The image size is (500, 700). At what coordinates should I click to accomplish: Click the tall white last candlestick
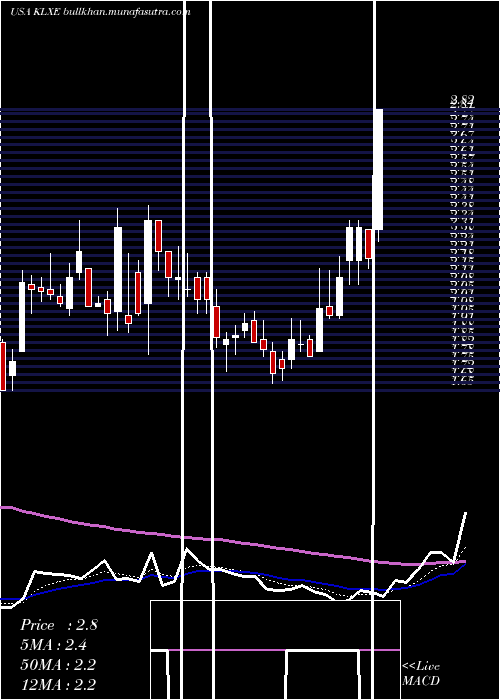[378, 170]
